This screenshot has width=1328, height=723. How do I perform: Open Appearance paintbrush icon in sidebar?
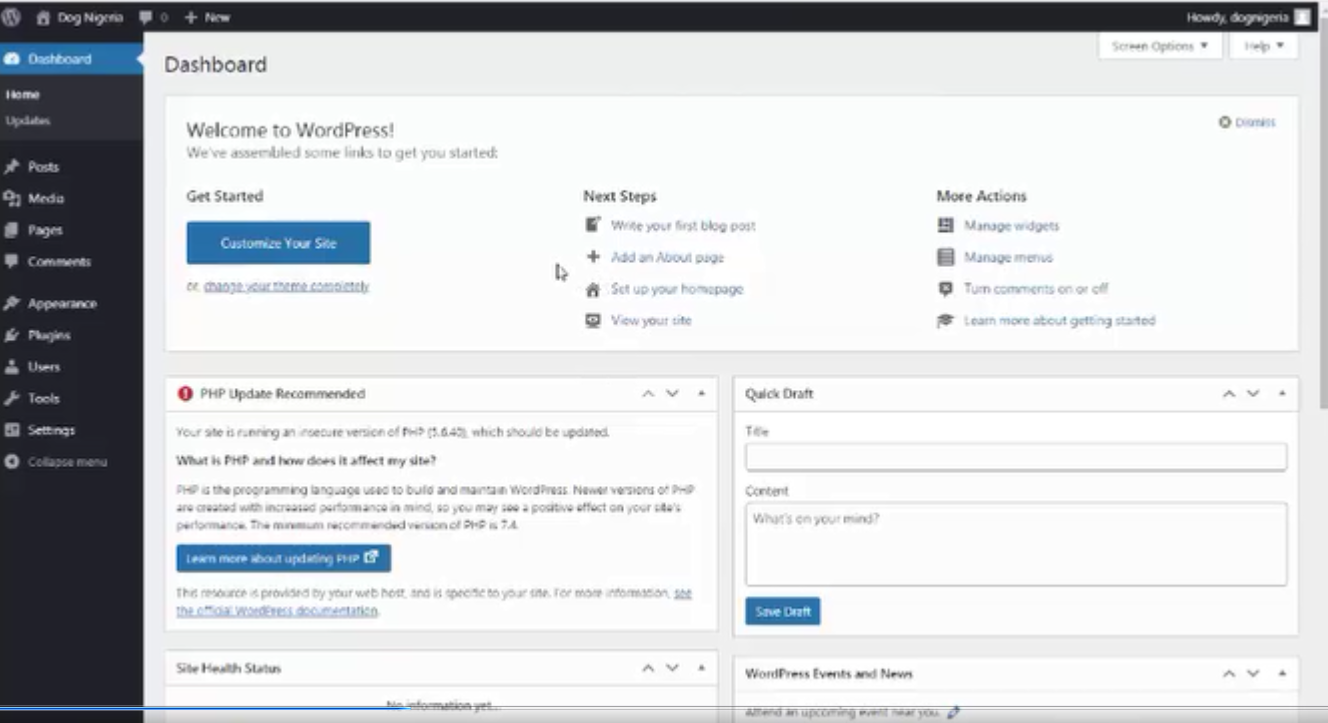pyautogui.click(x=12, y=304)
